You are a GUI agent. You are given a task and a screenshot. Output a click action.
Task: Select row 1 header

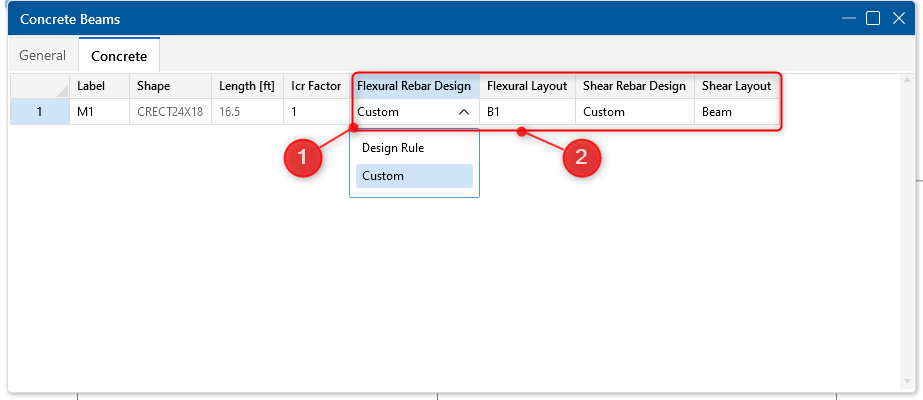pyautogui.click(x=39, y=112)
